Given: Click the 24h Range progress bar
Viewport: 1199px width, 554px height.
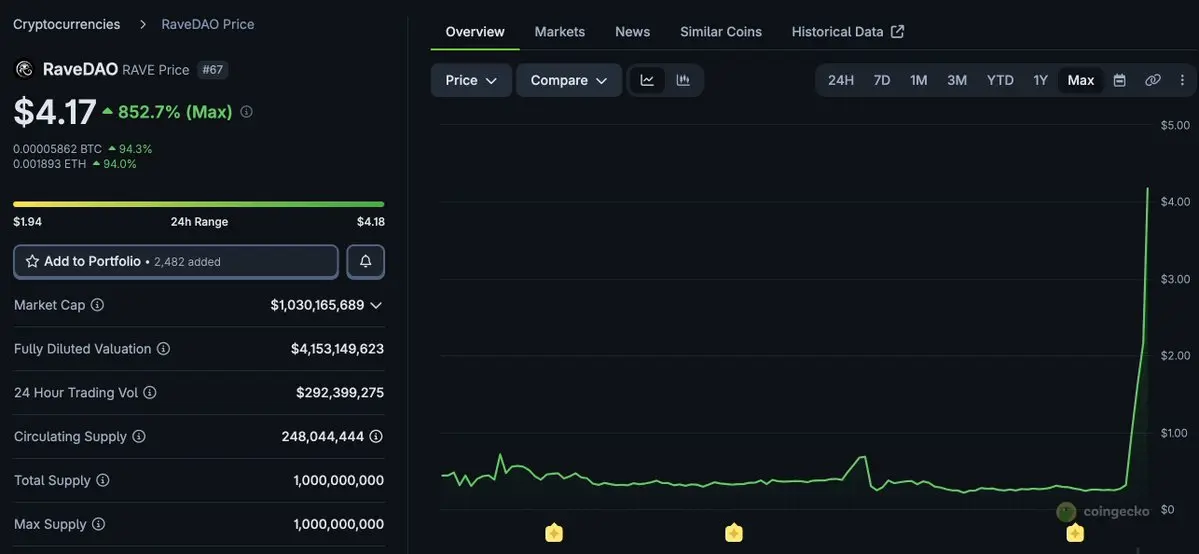Looking at the screenshot, I should coord(199,204).
